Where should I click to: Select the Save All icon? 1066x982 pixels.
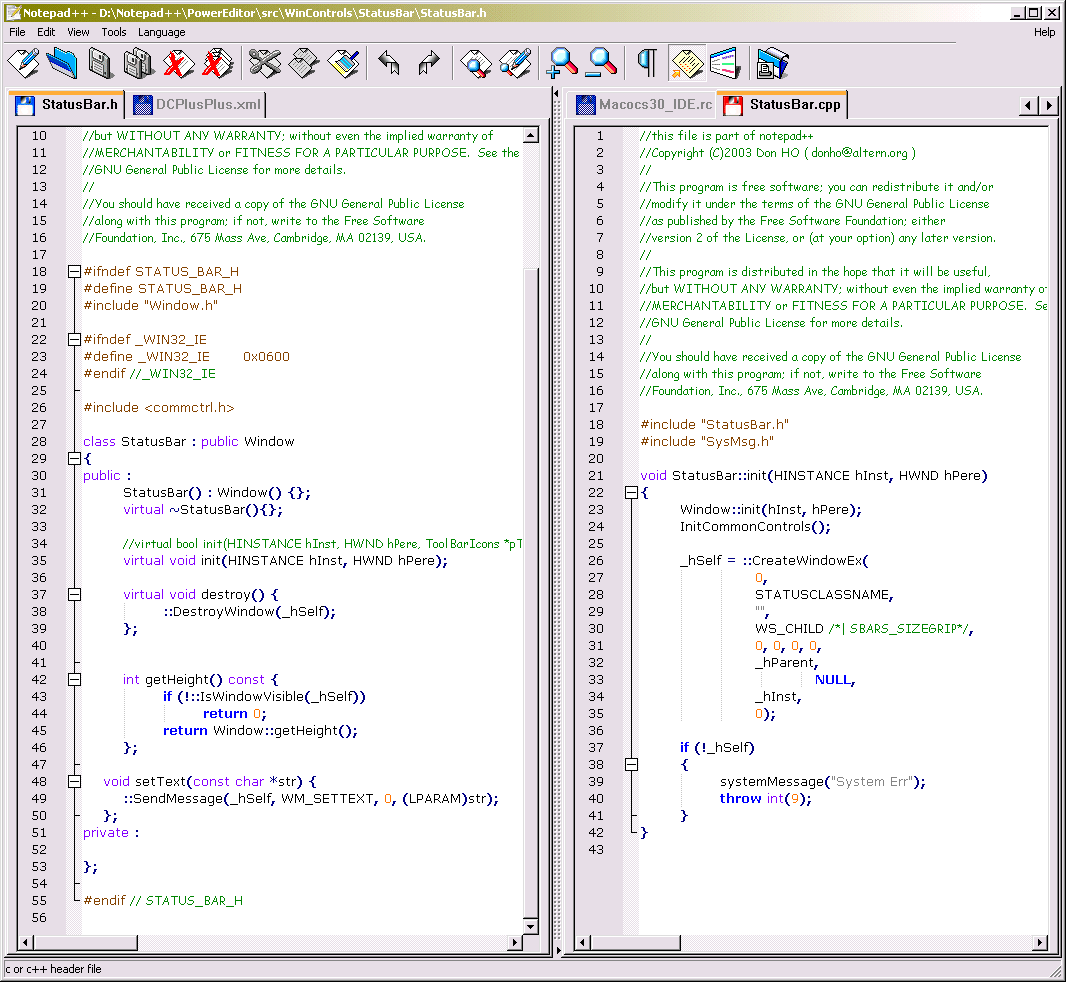click(137, 63)
